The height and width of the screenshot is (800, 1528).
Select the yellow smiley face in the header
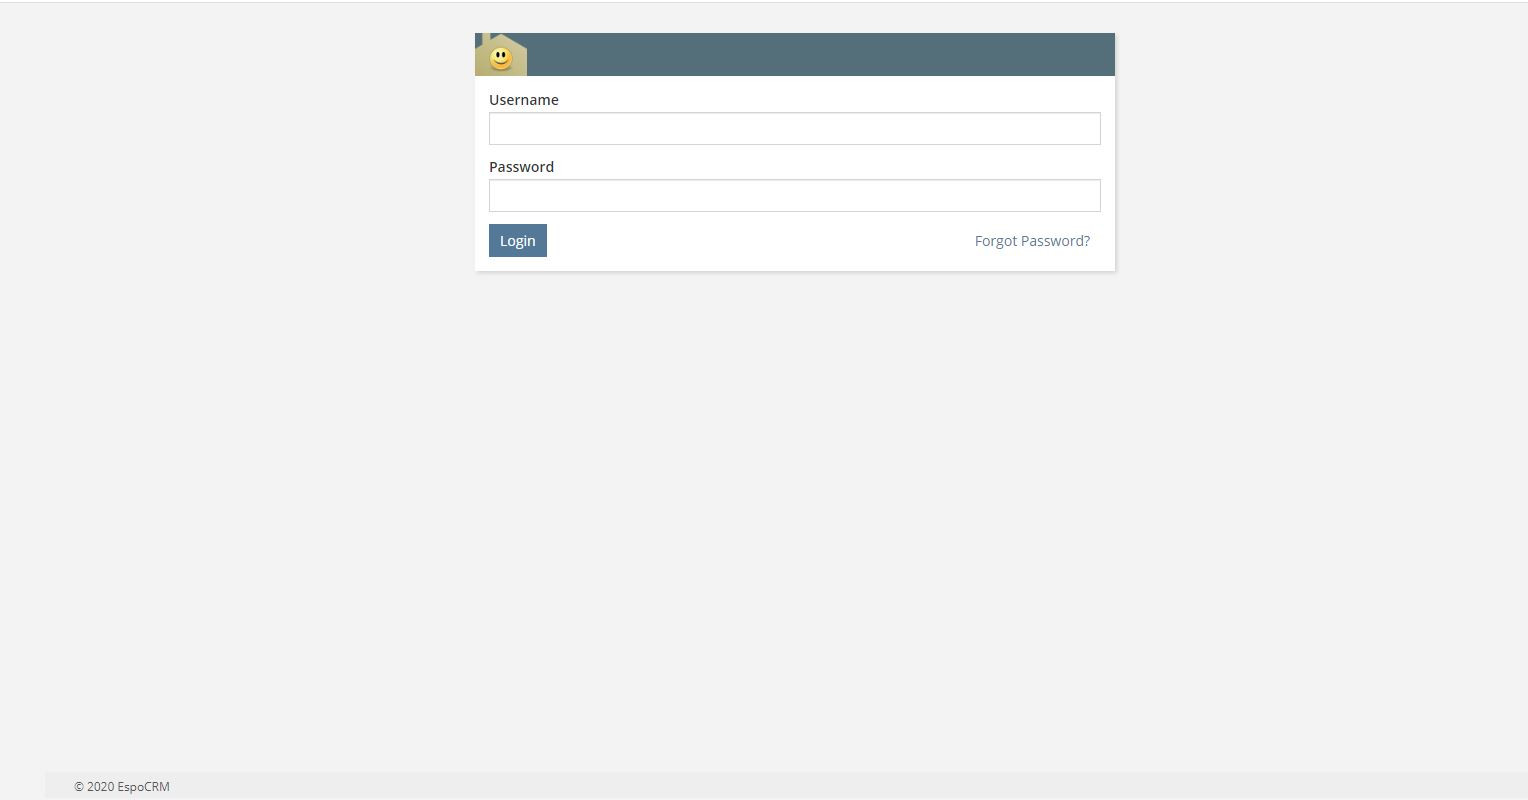click(501, 58)
